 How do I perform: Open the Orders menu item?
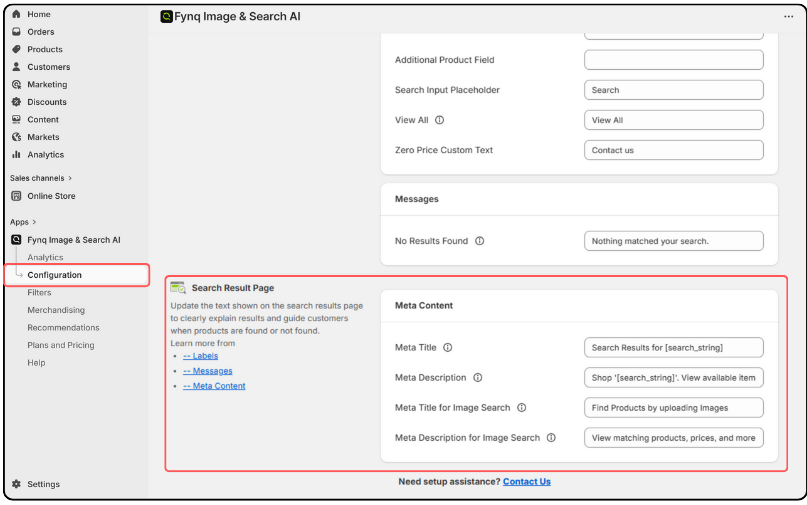(41, 31)
